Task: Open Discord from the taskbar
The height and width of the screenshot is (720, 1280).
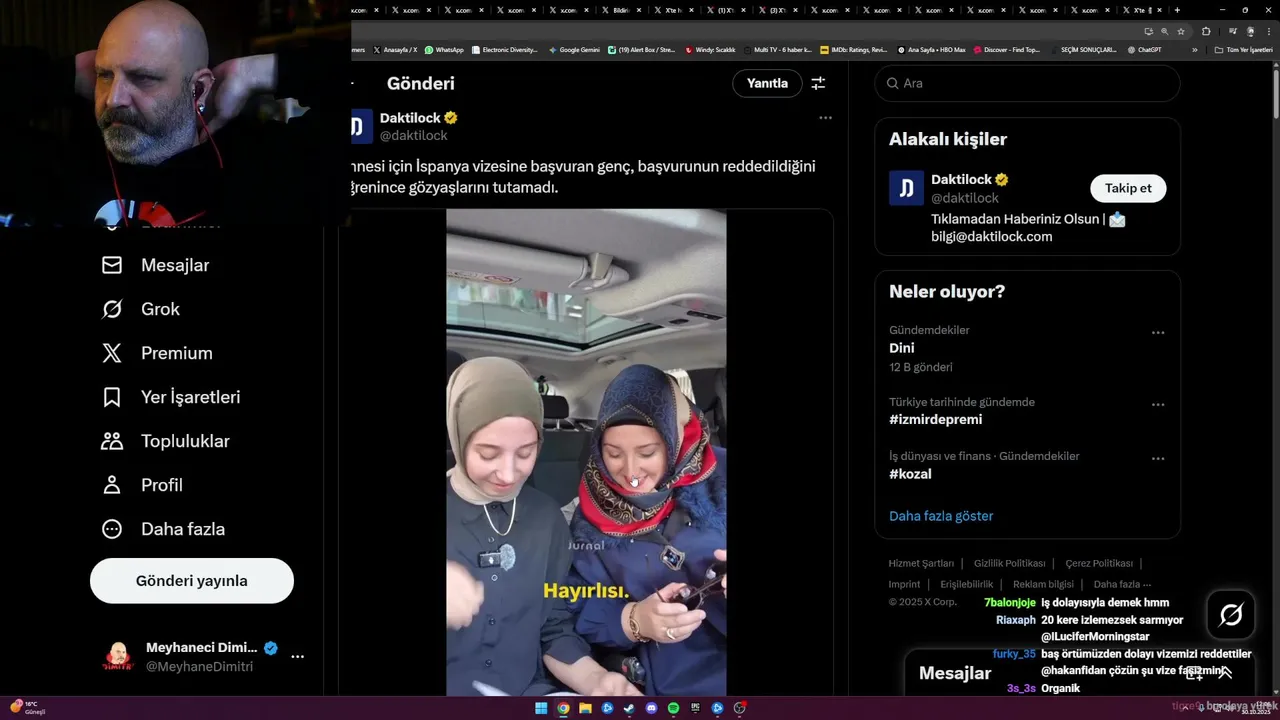Action: pos(651,708)
